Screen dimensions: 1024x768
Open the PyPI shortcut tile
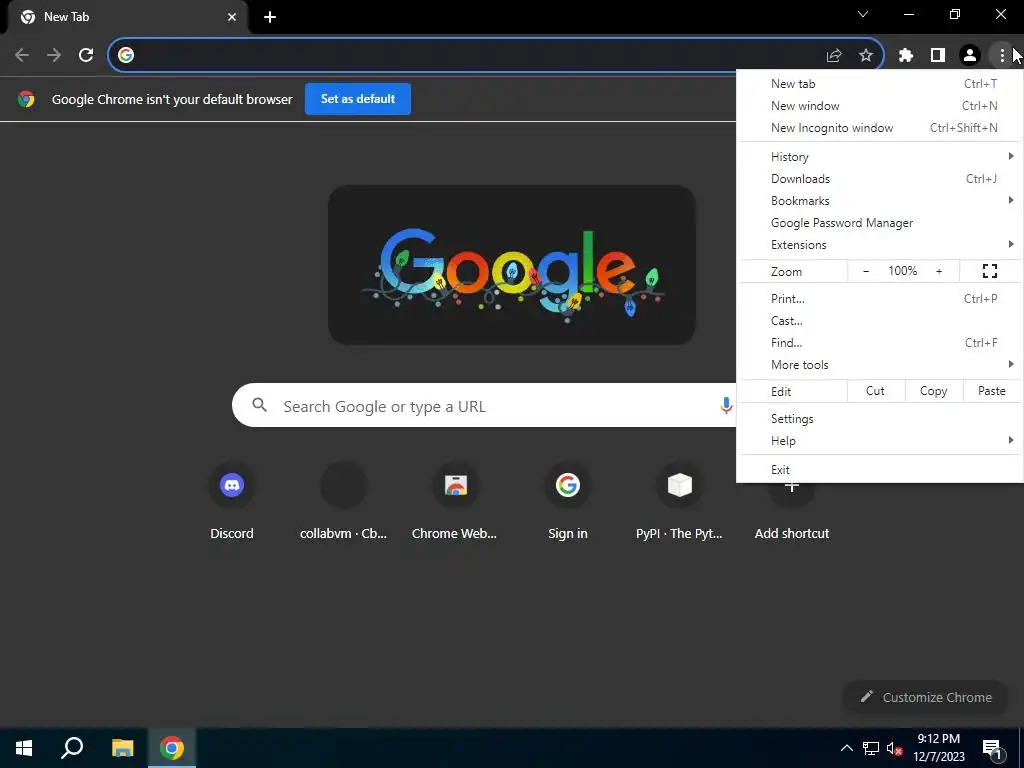click(679, 502)
